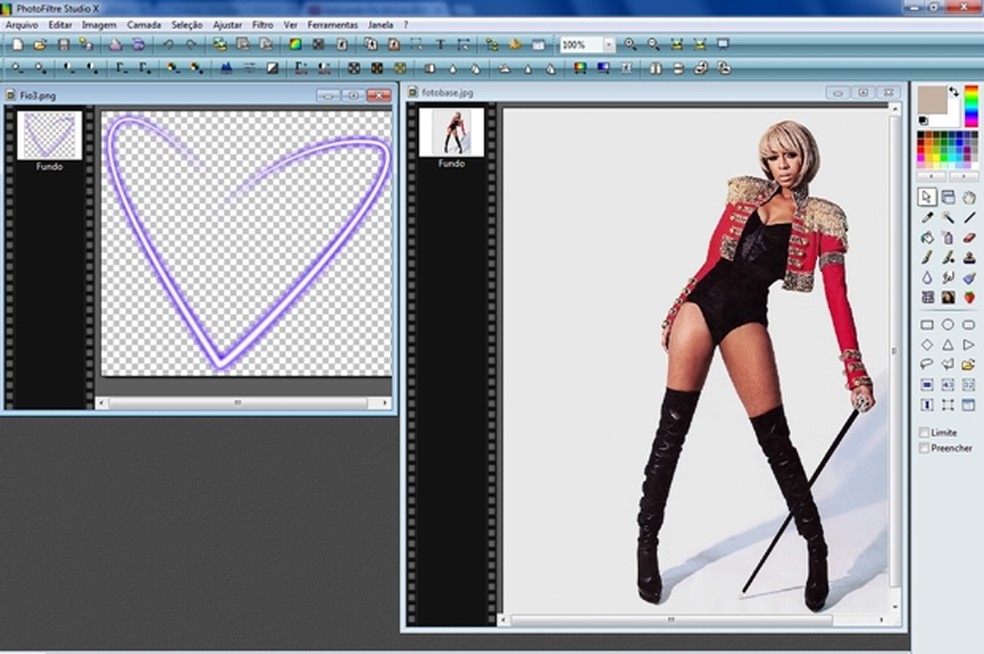
Task: Click the Histogram icon in the second toolbar
Action: 226,68
